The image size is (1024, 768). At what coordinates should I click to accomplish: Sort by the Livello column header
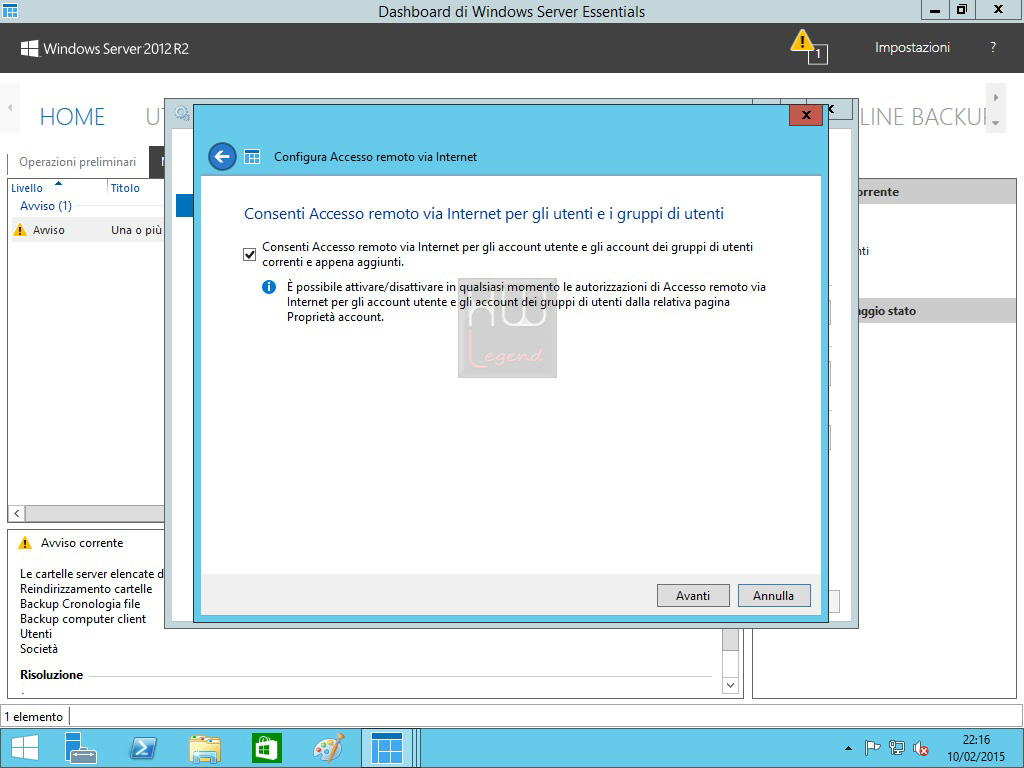(27, 188)
